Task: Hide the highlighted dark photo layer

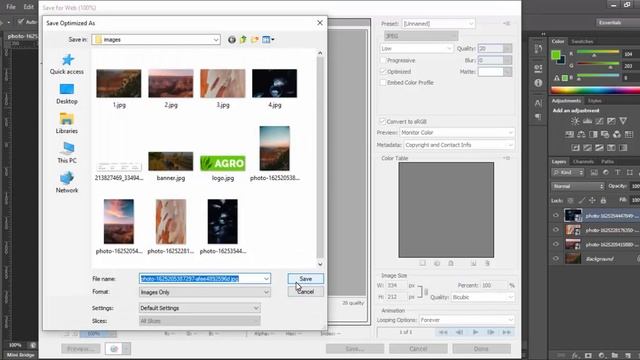Action: pyautogui.click(x=556, y=216)
